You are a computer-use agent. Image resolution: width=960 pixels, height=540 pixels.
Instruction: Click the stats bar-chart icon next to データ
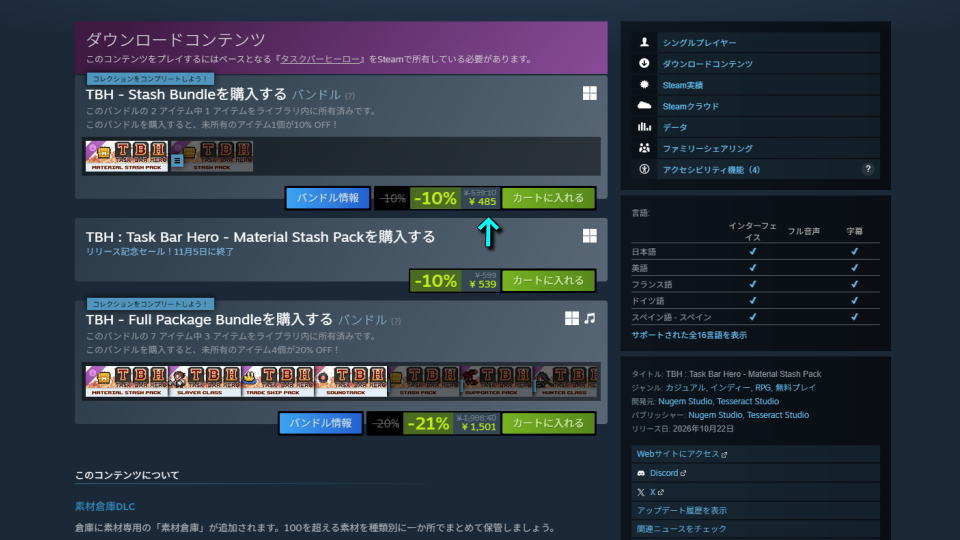(x=644, y=127)
